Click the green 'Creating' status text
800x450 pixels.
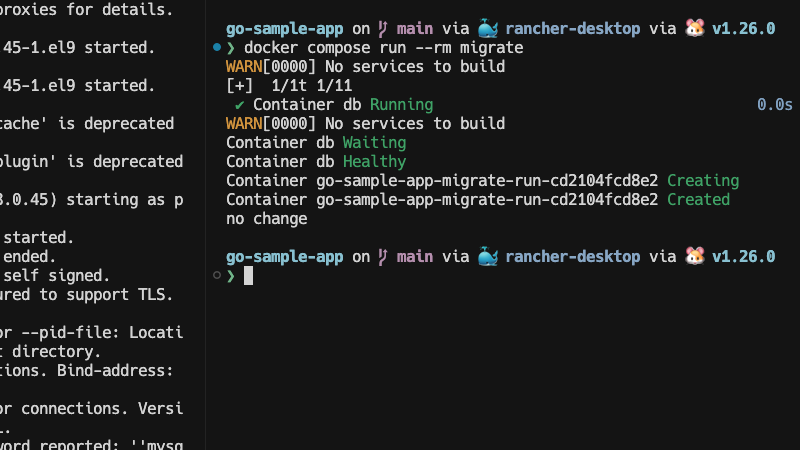click(702, 181)
